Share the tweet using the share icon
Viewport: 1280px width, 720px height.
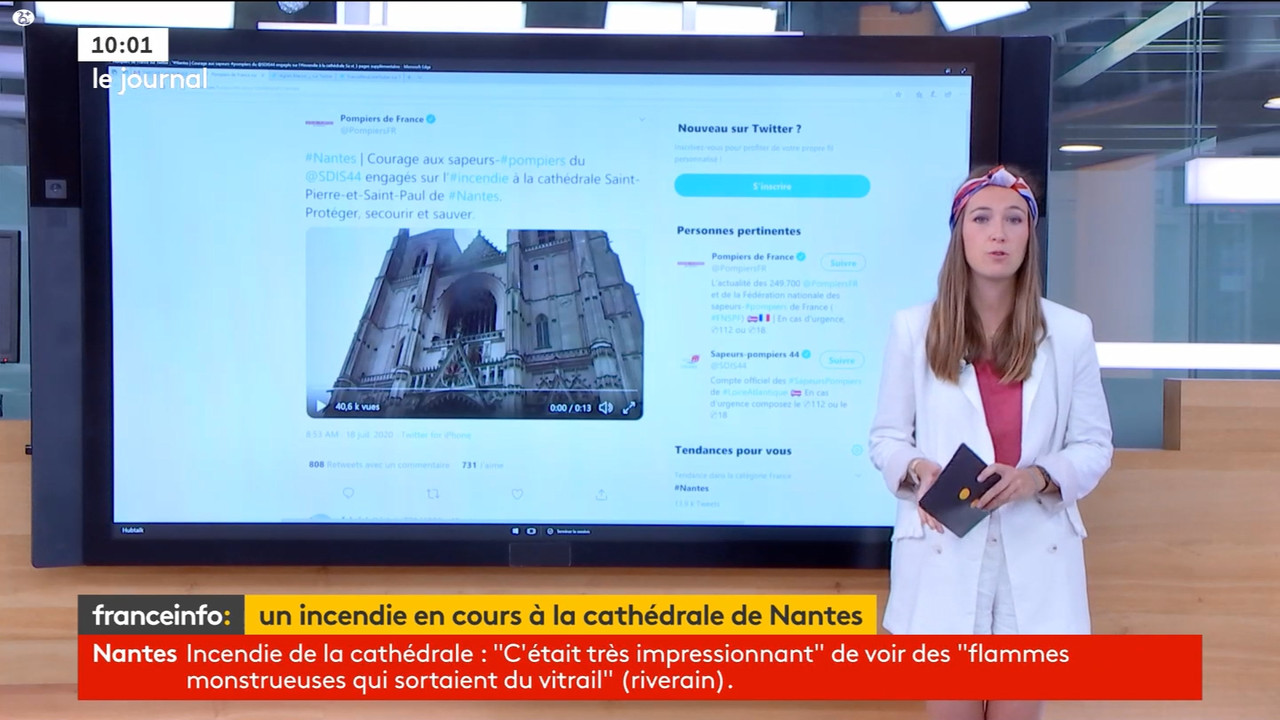pos(601,494)
